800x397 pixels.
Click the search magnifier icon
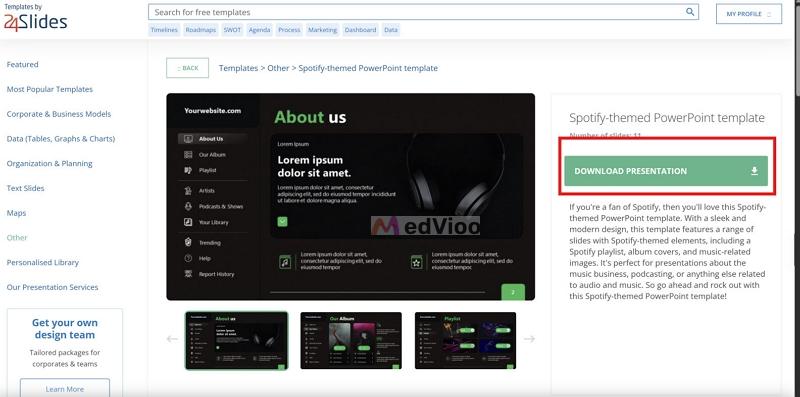690,12
